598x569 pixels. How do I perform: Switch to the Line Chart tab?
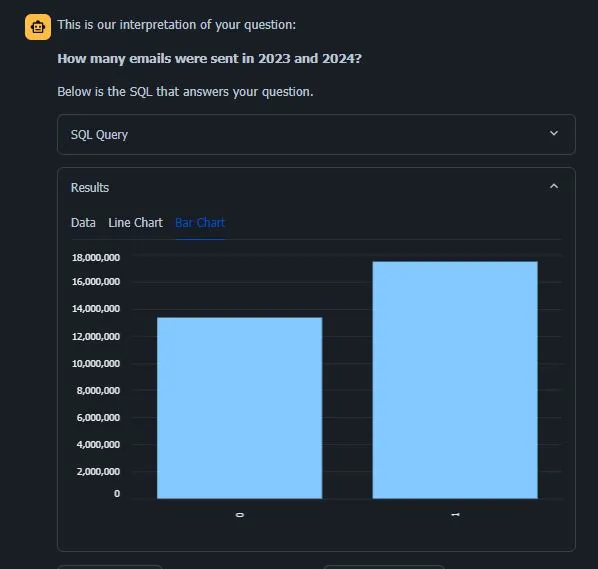(135, 223)
